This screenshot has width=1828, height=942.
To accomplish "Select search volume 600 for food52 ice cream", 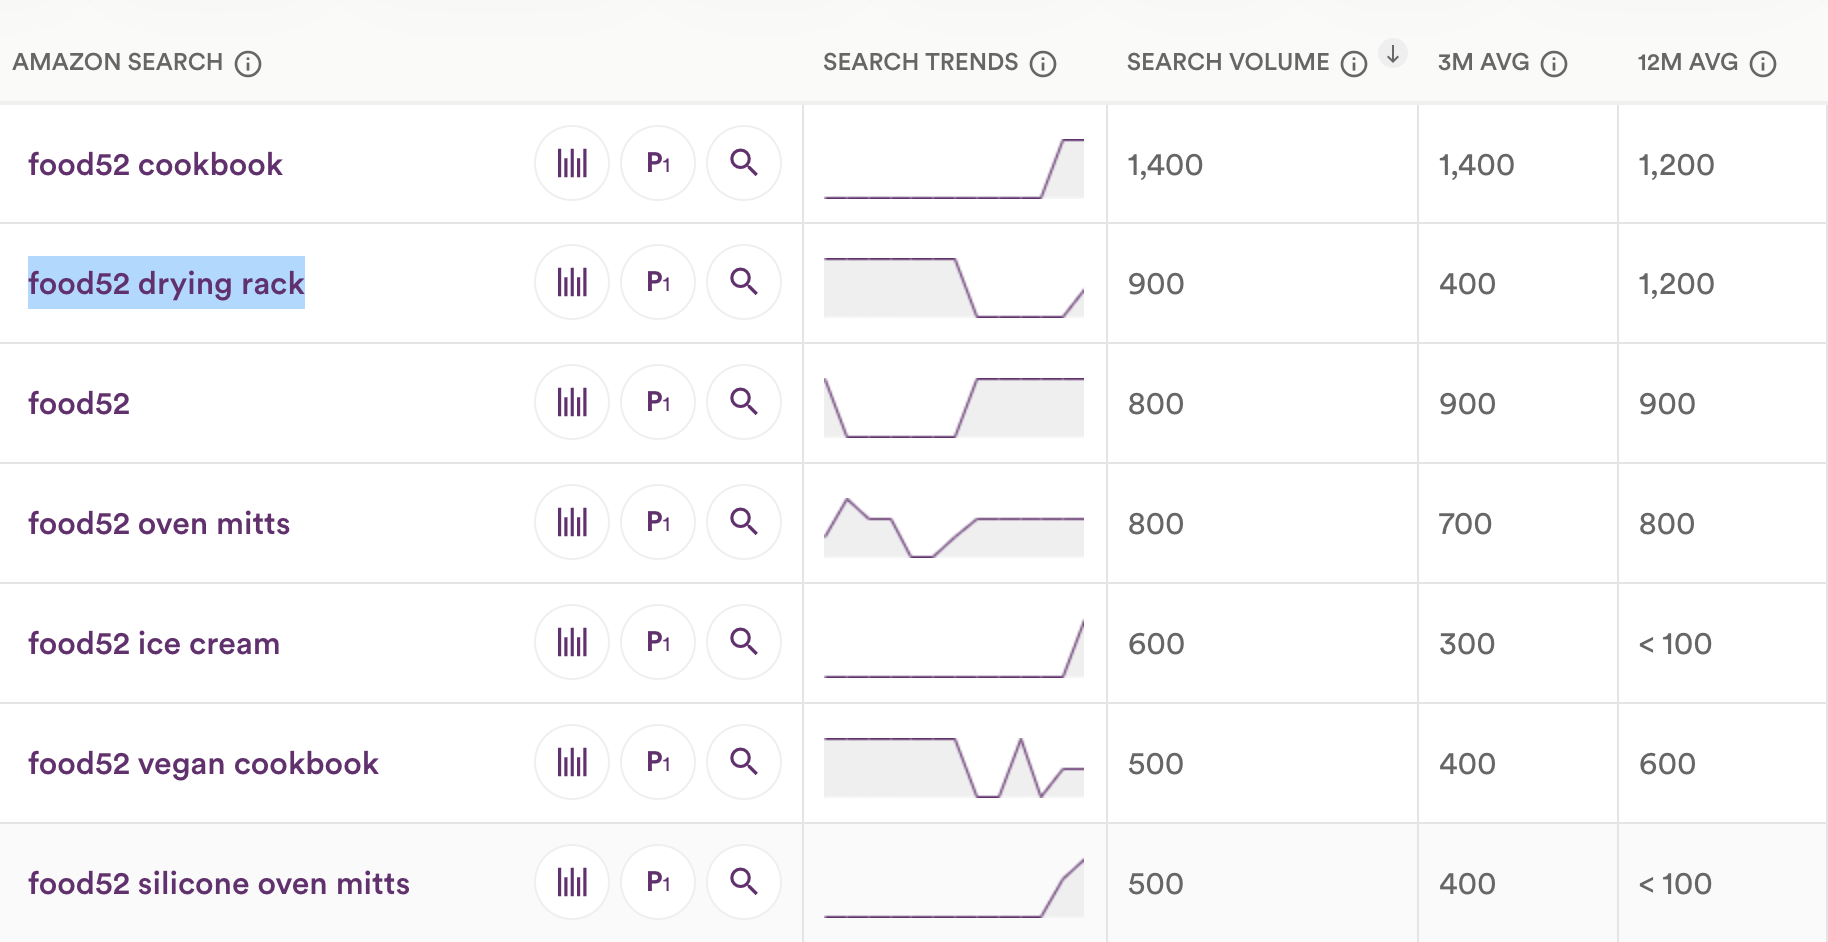I will (x=1156, y=644).
